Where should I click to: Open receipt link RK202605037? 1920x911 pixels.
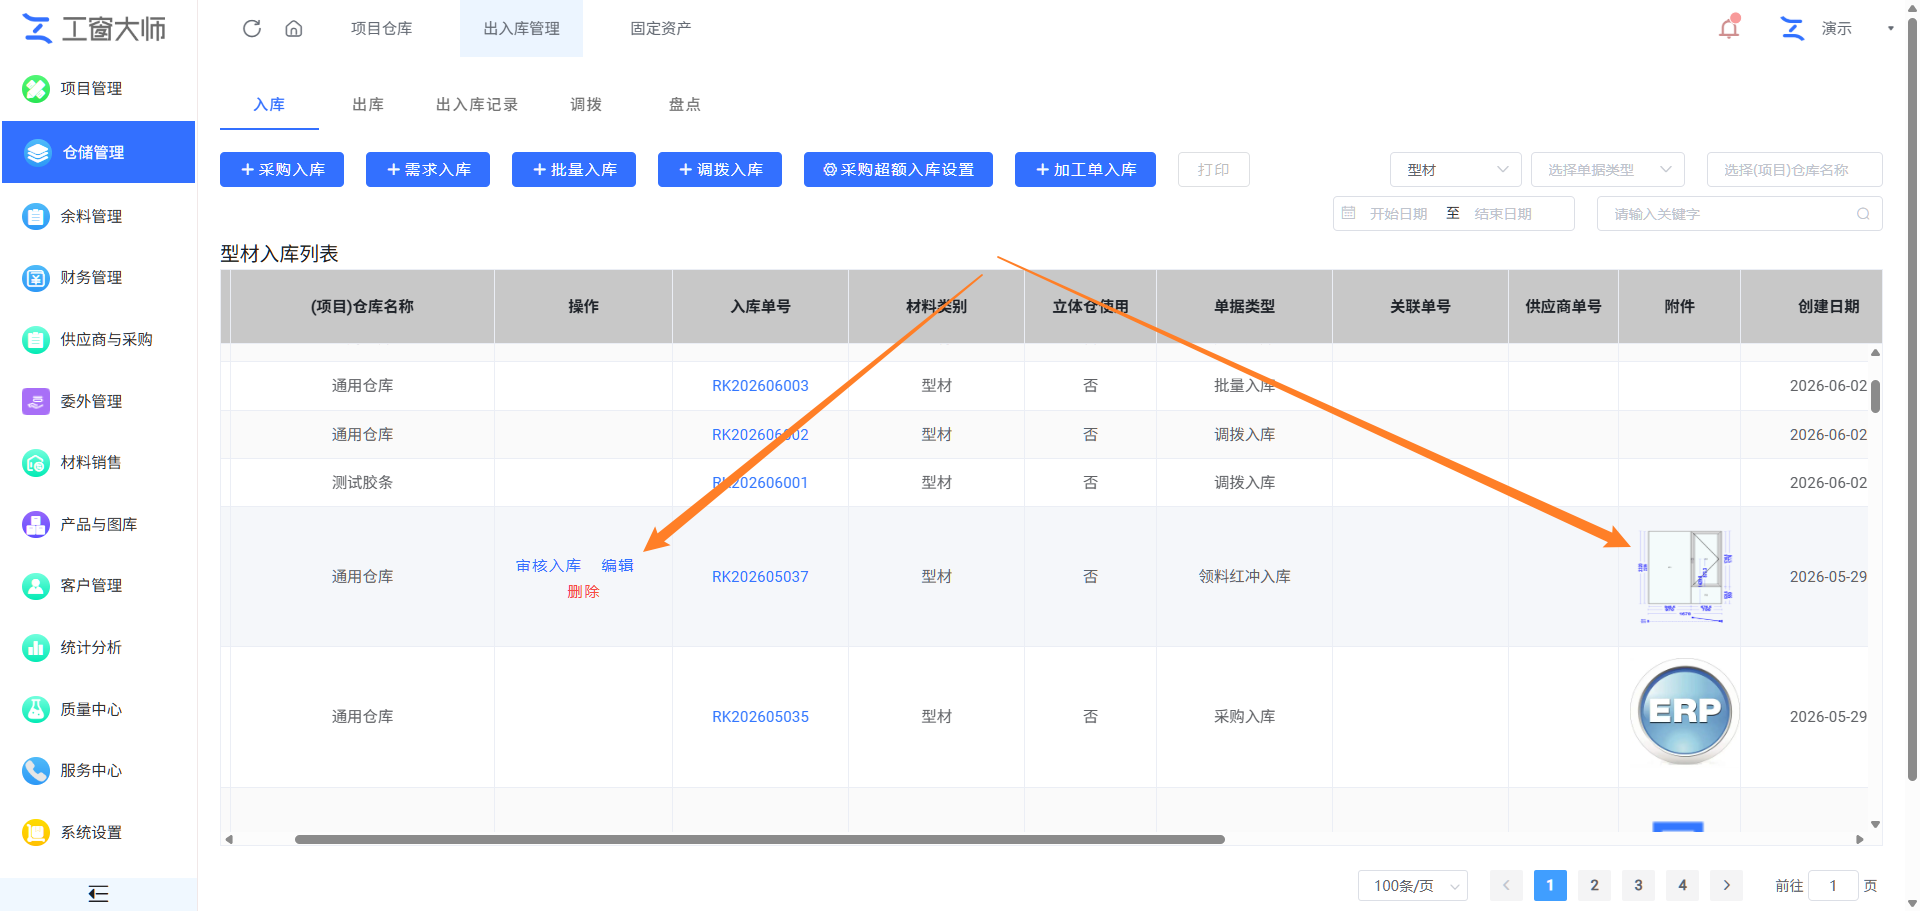760,577
